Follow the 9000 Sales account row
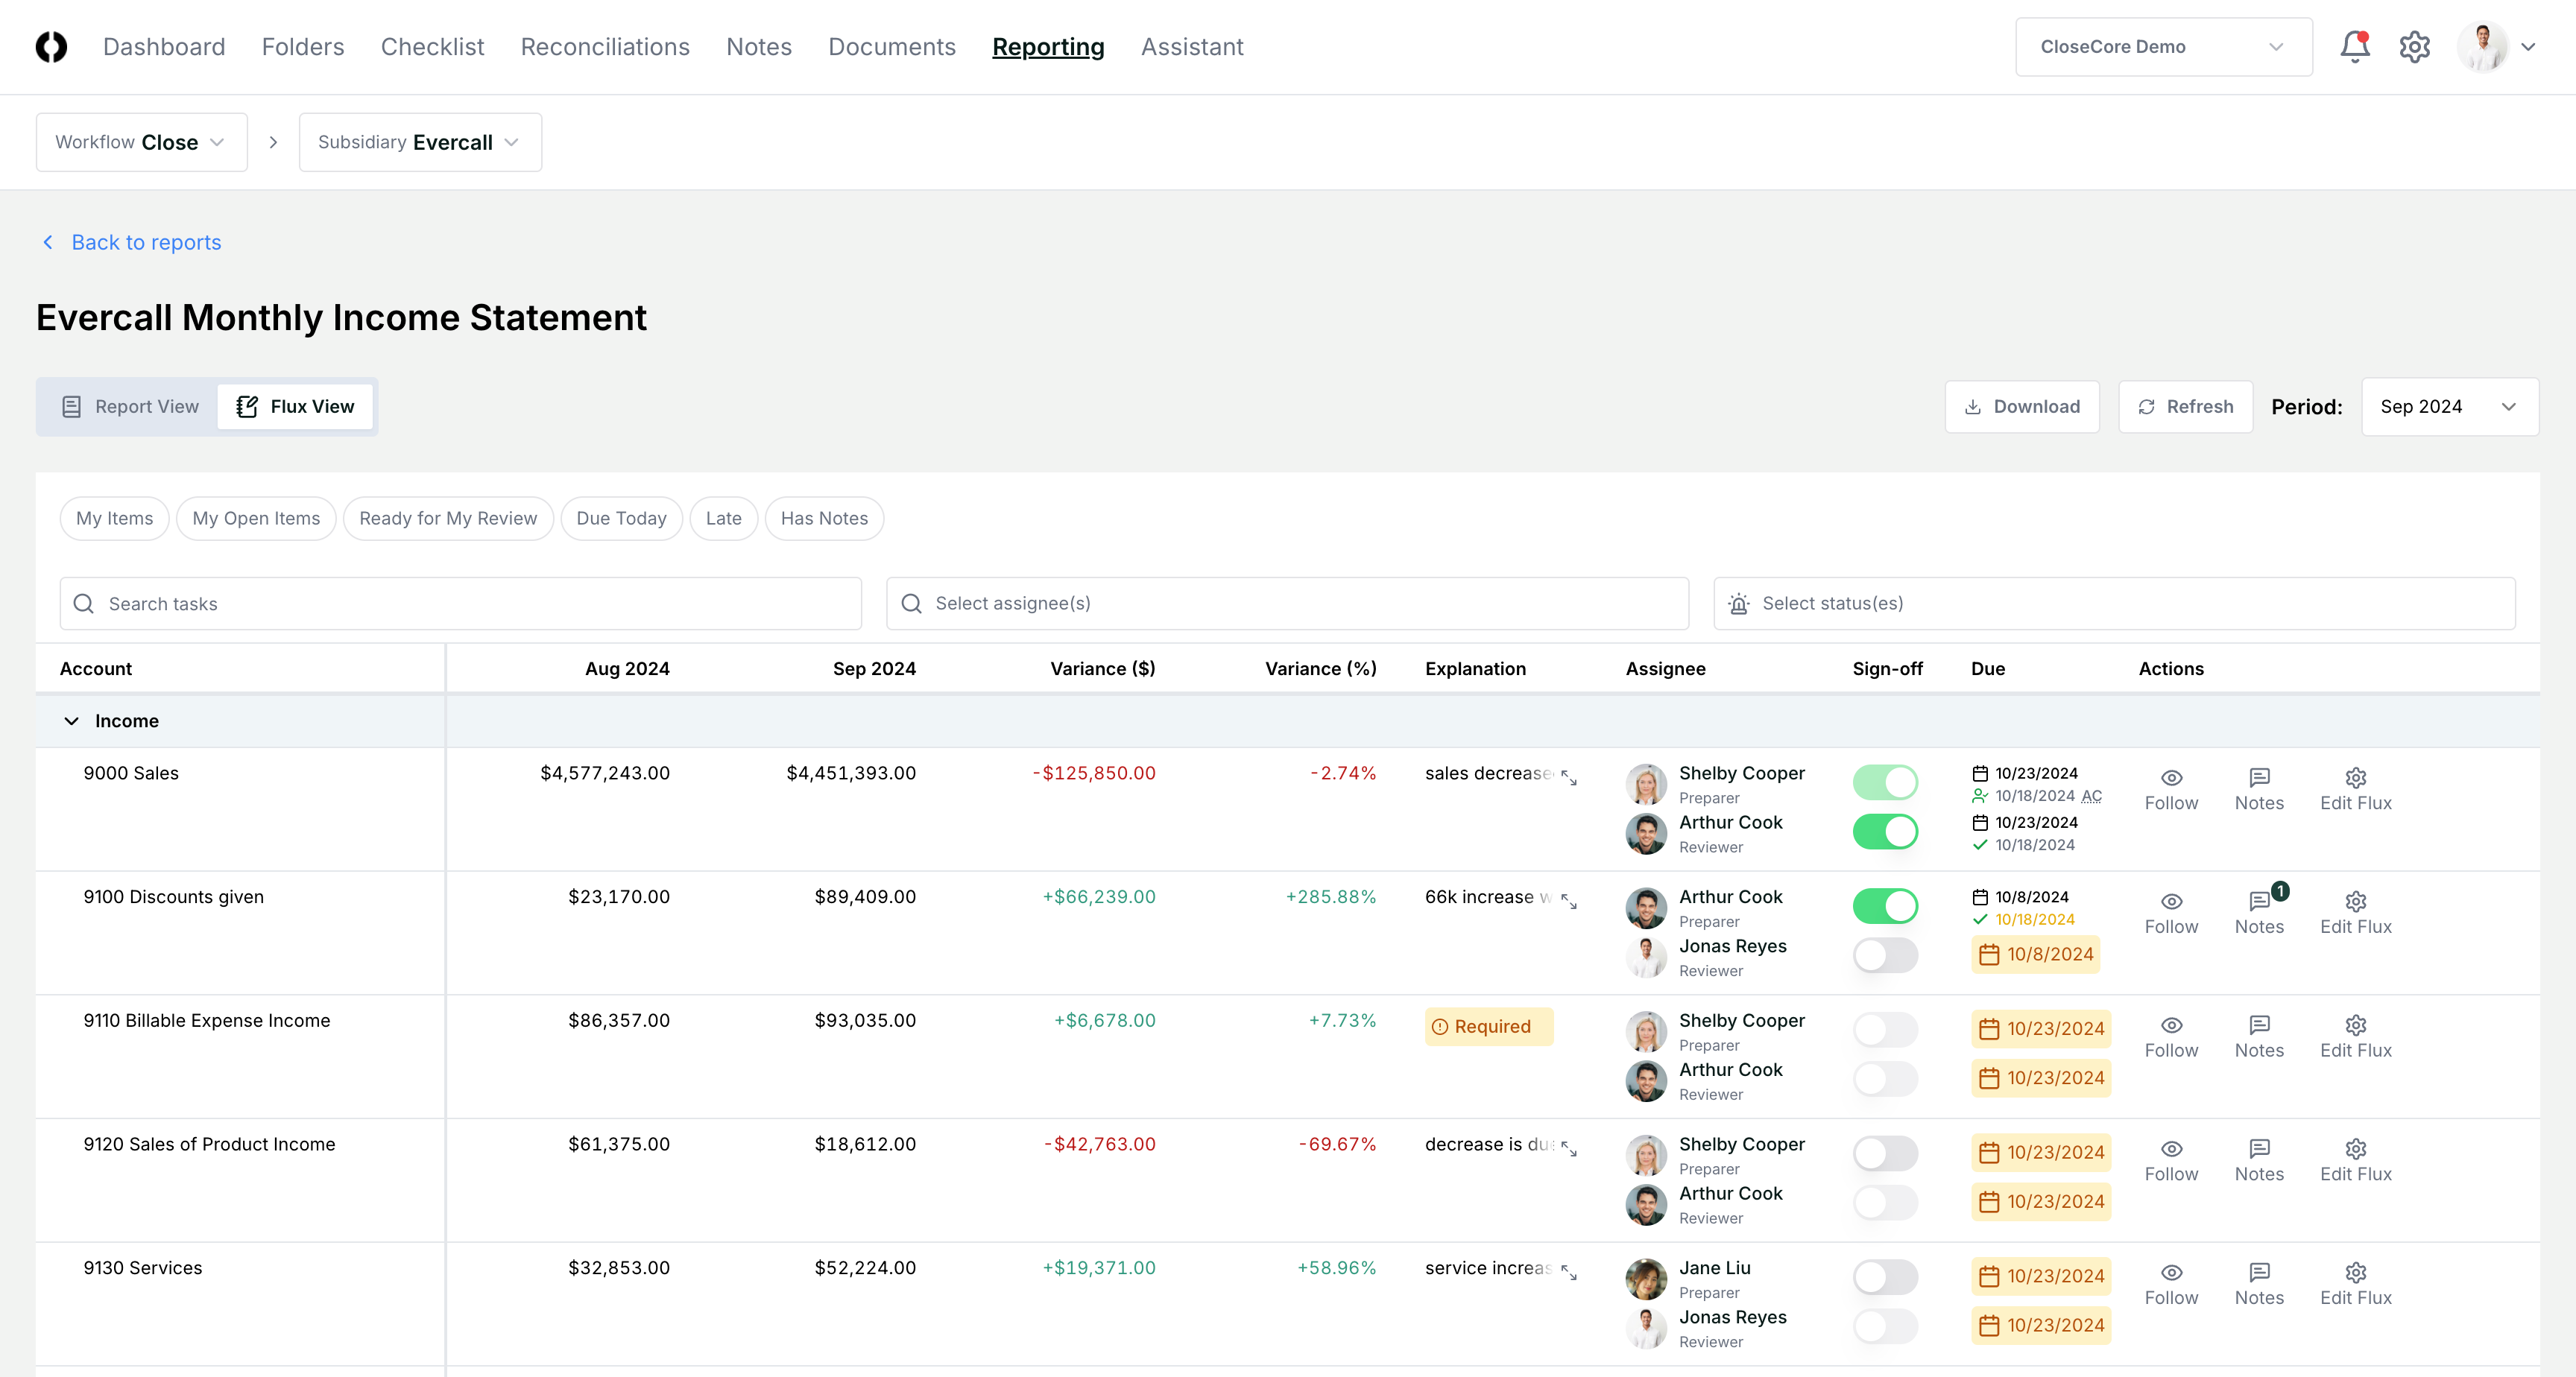 tap(2171, 790)
